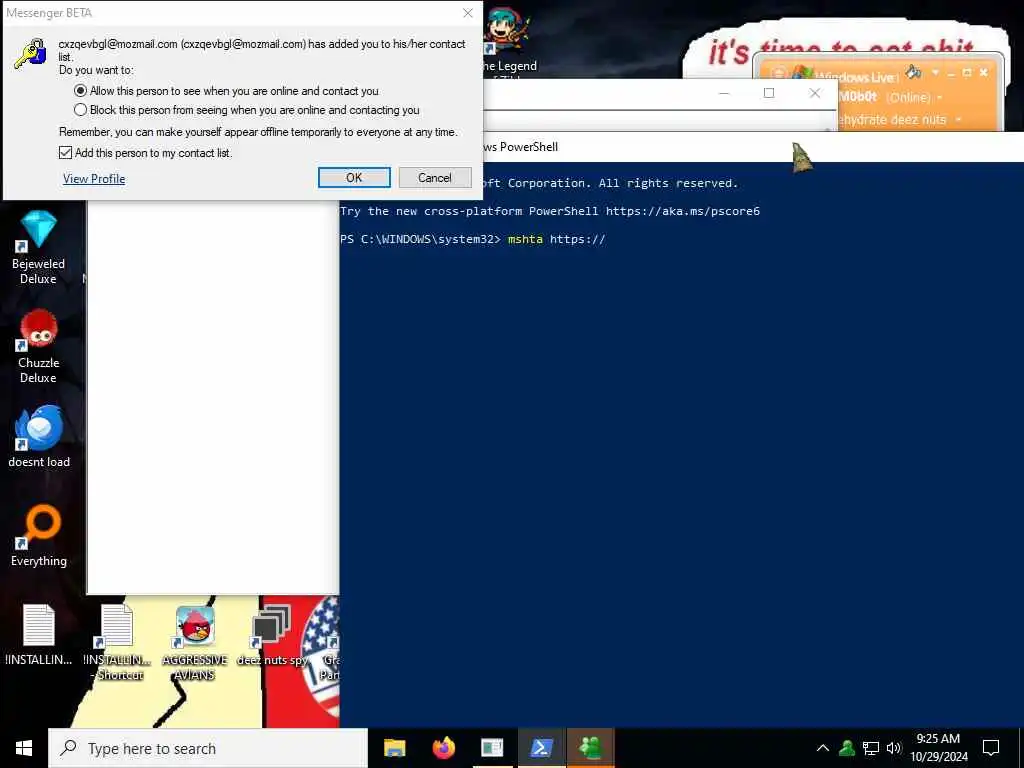Open the 'deez nuts spy' desktop icon
This screenshot has width=1024, height=768.
tap(272, 635)
